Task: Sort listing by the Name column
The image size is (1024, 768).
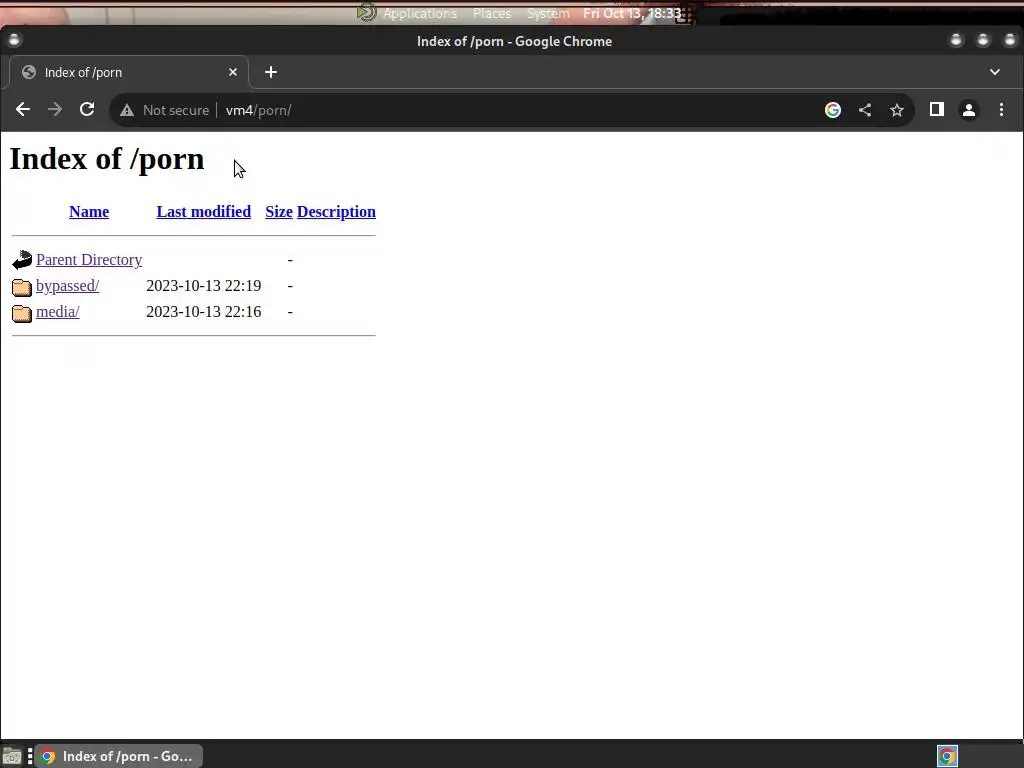Action: point(89,212)
